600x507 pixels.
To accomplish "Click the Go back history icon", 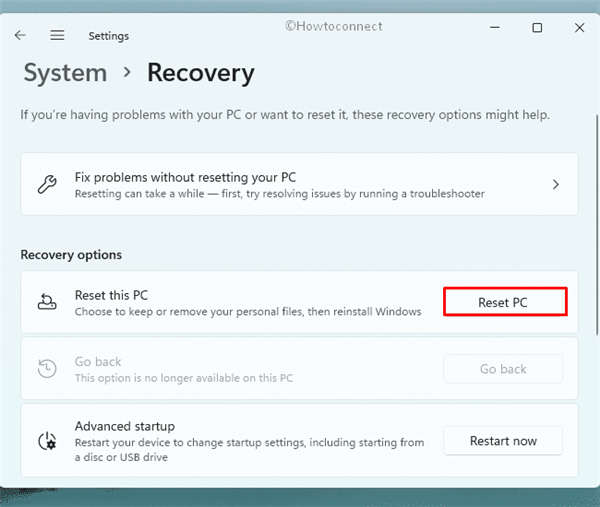I will coord(46,369).
